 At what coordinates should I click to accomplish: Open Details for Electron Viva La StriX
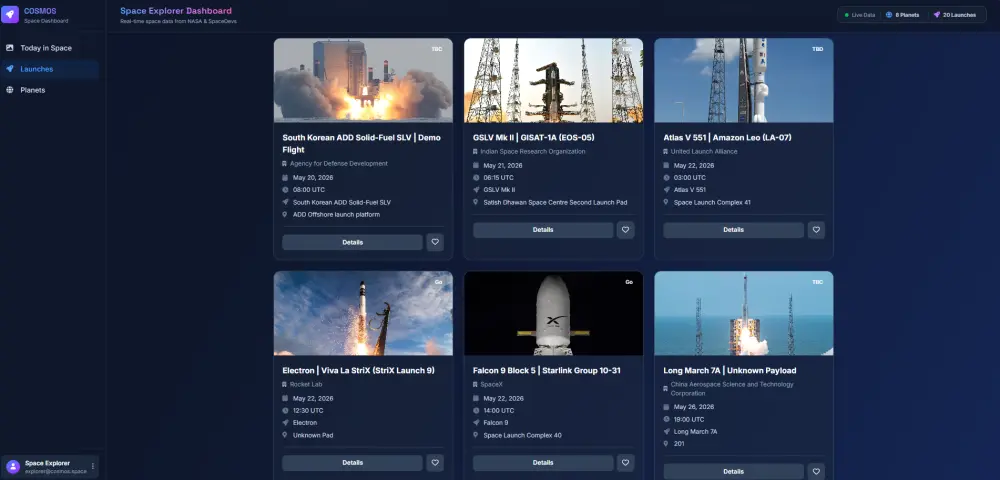[353, 463]
